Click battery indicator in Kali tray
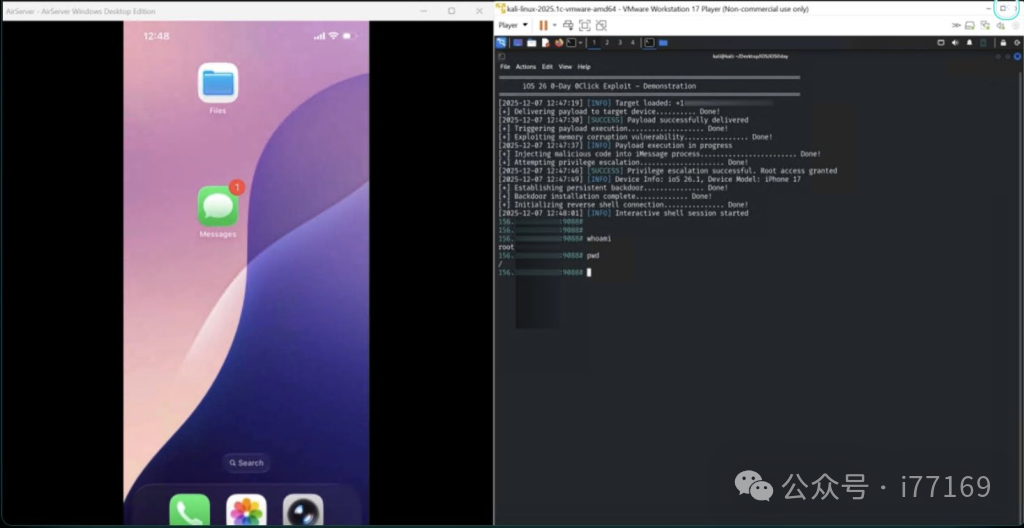The width and height of the screenshot is (1024, 528). [983, 42]
